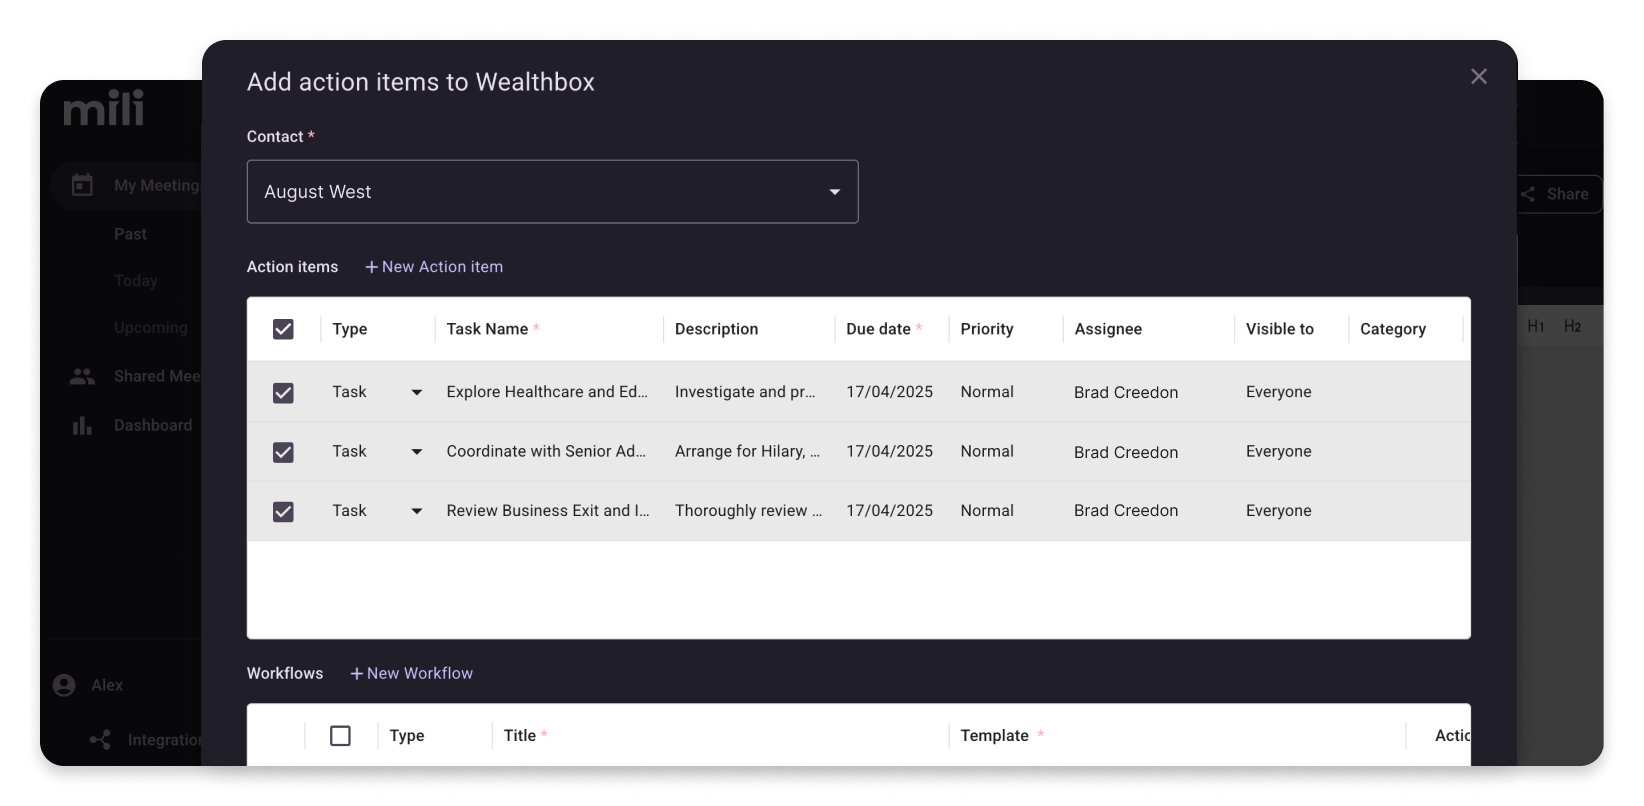Close the Add action items dialog
This screenshot has height=806, width=1644.
[x=1479, y=77]
